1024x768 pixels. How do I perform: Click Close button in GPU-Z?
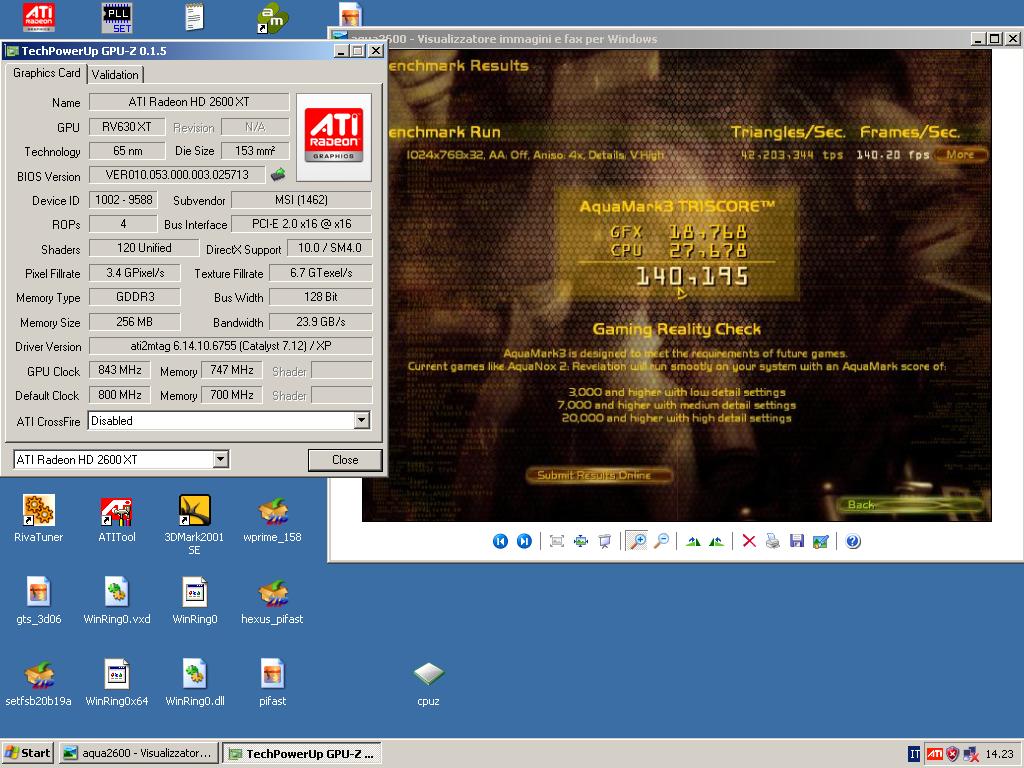coord(345,460)
